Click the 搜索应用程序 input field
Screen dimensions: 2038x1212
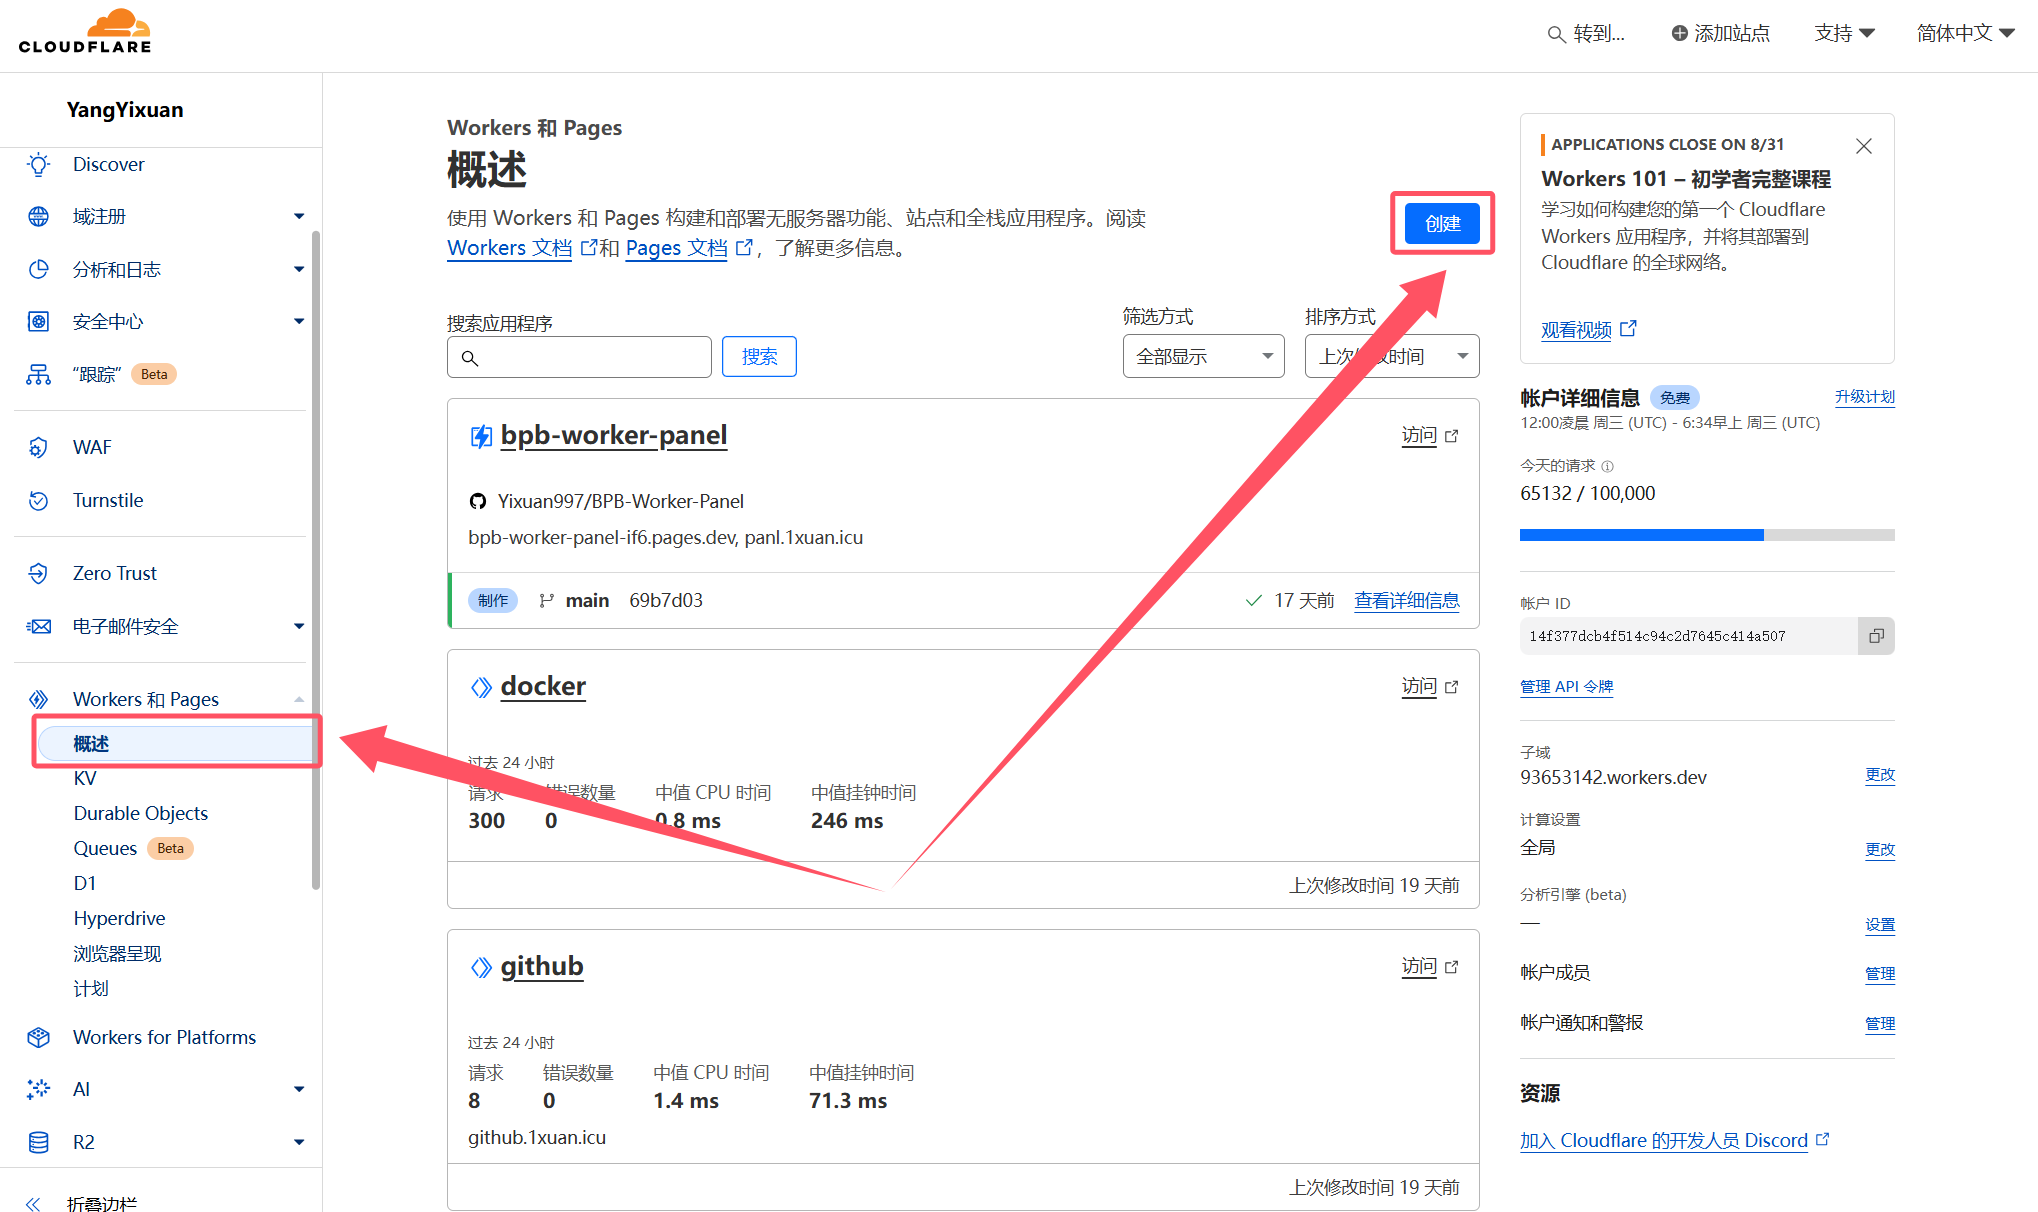pos(579,357)
